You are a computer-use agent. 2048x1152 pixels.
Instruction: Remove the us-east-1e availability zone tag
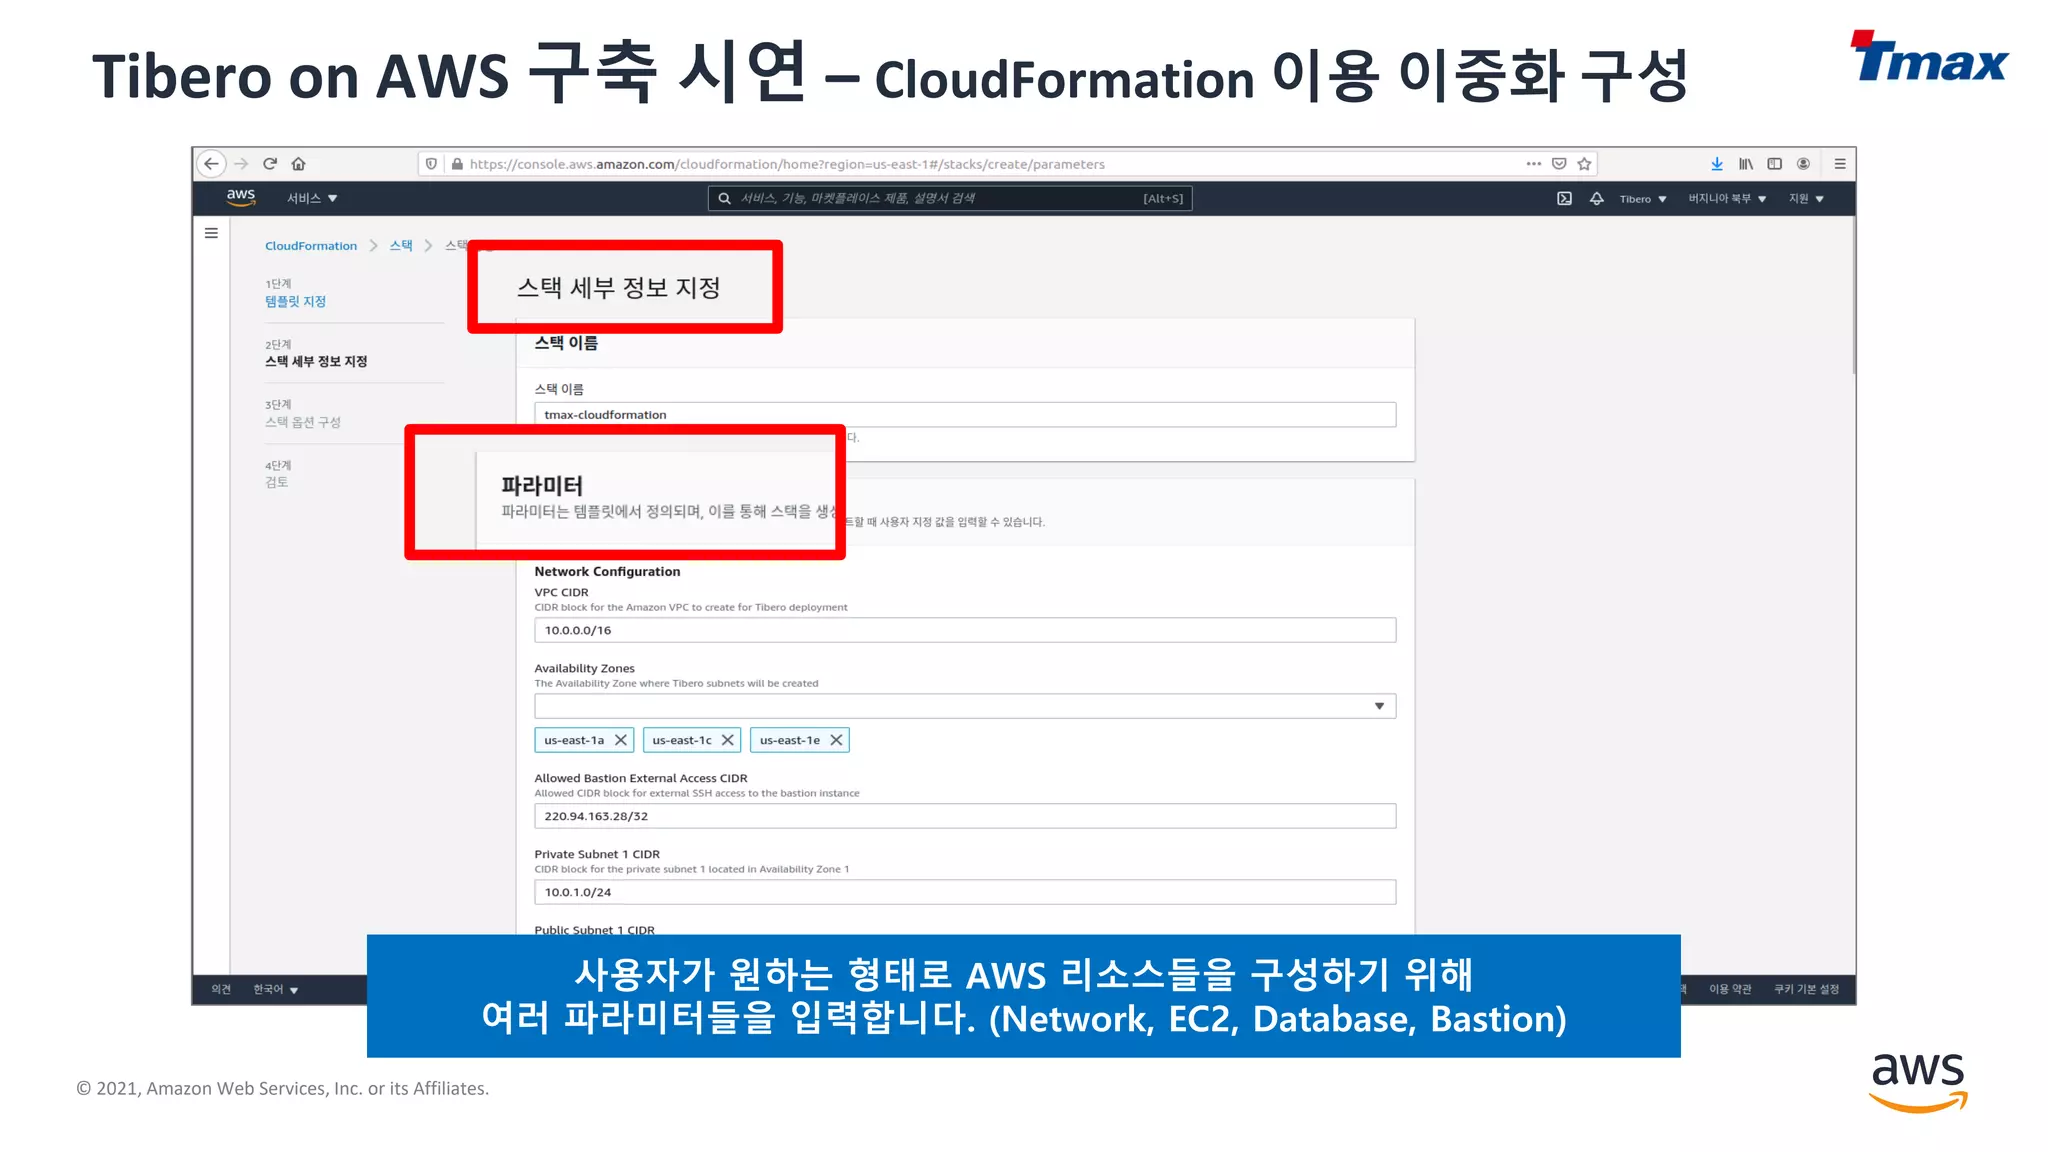(836, 740)
